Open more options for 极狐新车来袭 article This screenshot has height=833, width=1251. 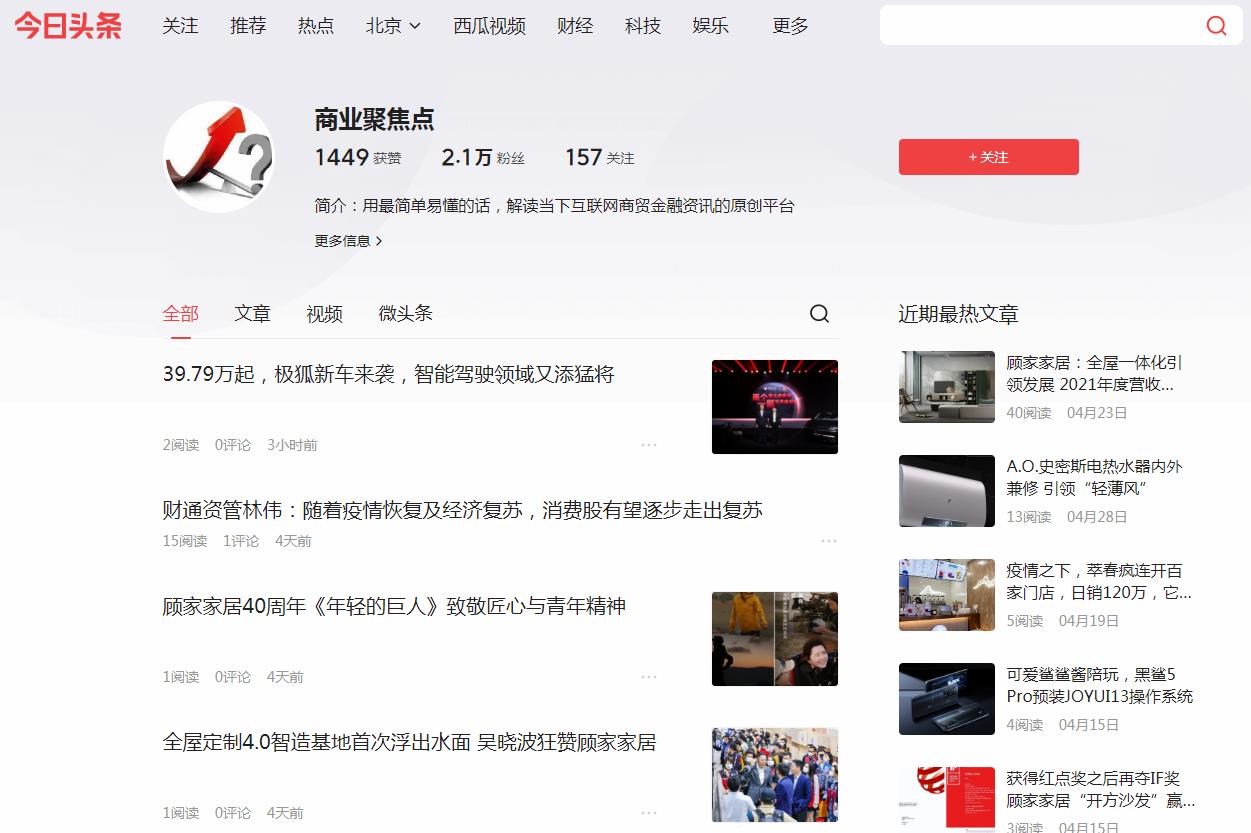coord(649,445)
